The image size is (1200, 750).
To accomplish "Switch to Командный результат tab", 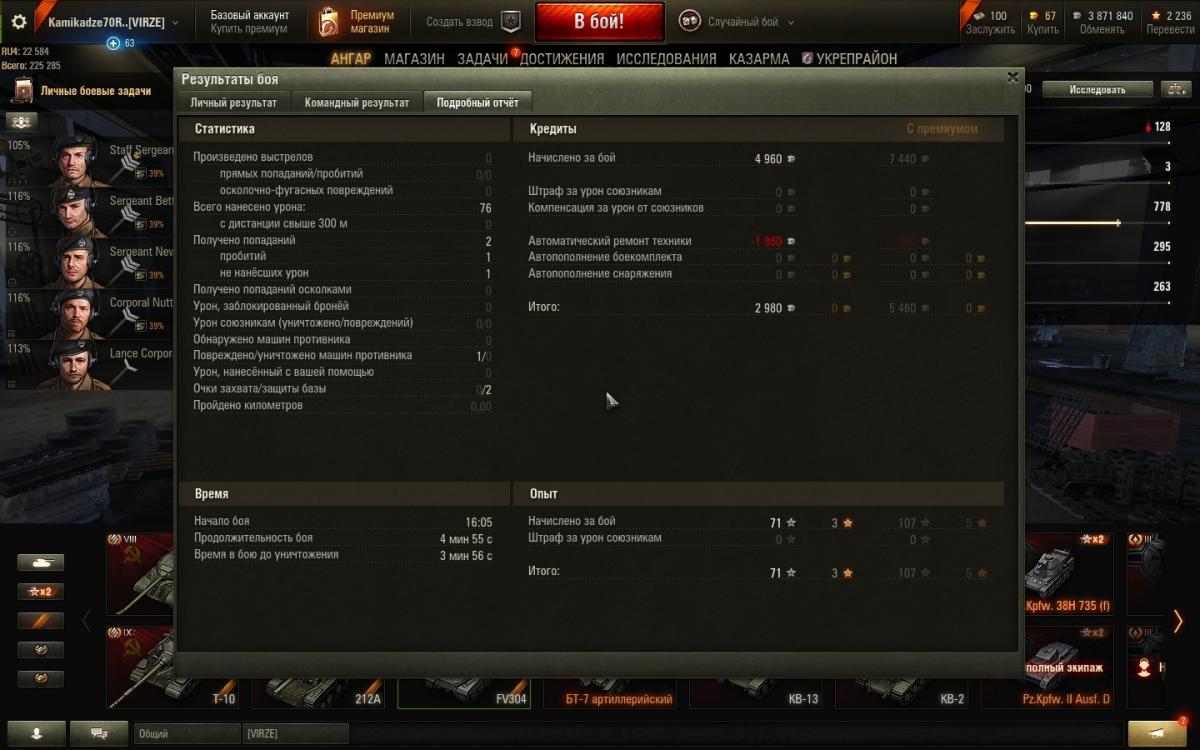I will [x=357, y=102].
